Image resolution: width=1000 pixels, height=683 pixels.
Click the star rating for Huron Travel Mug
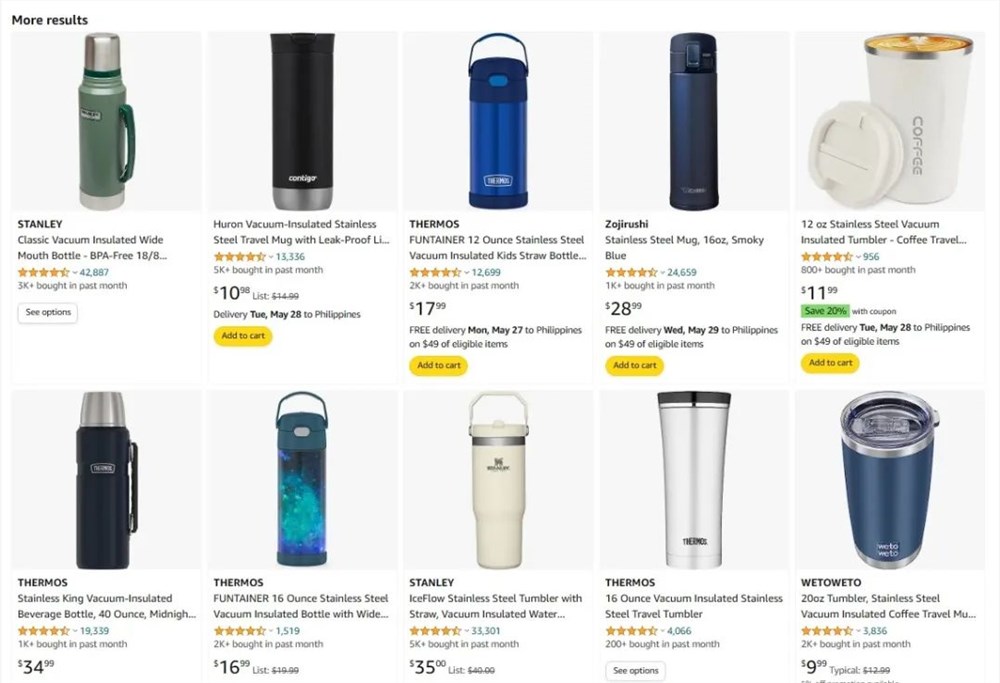point(239,256)
